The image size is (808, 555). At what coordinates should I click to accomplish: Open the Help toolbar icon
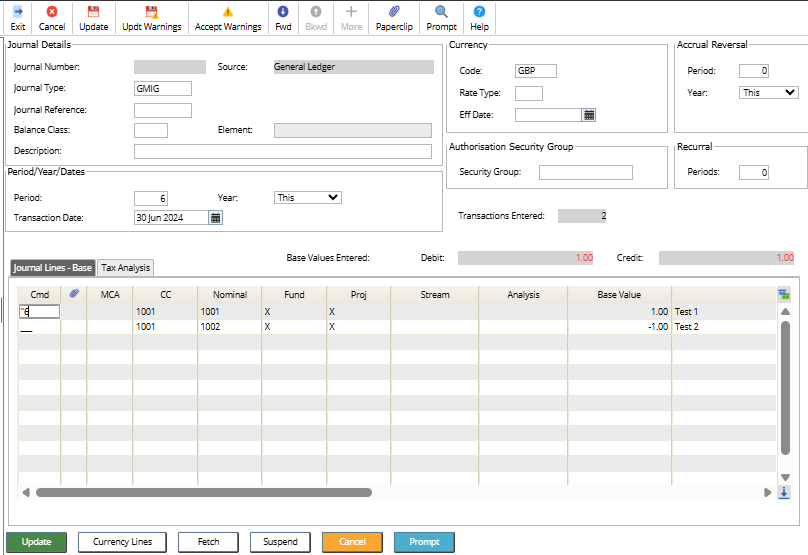[479, 12]
